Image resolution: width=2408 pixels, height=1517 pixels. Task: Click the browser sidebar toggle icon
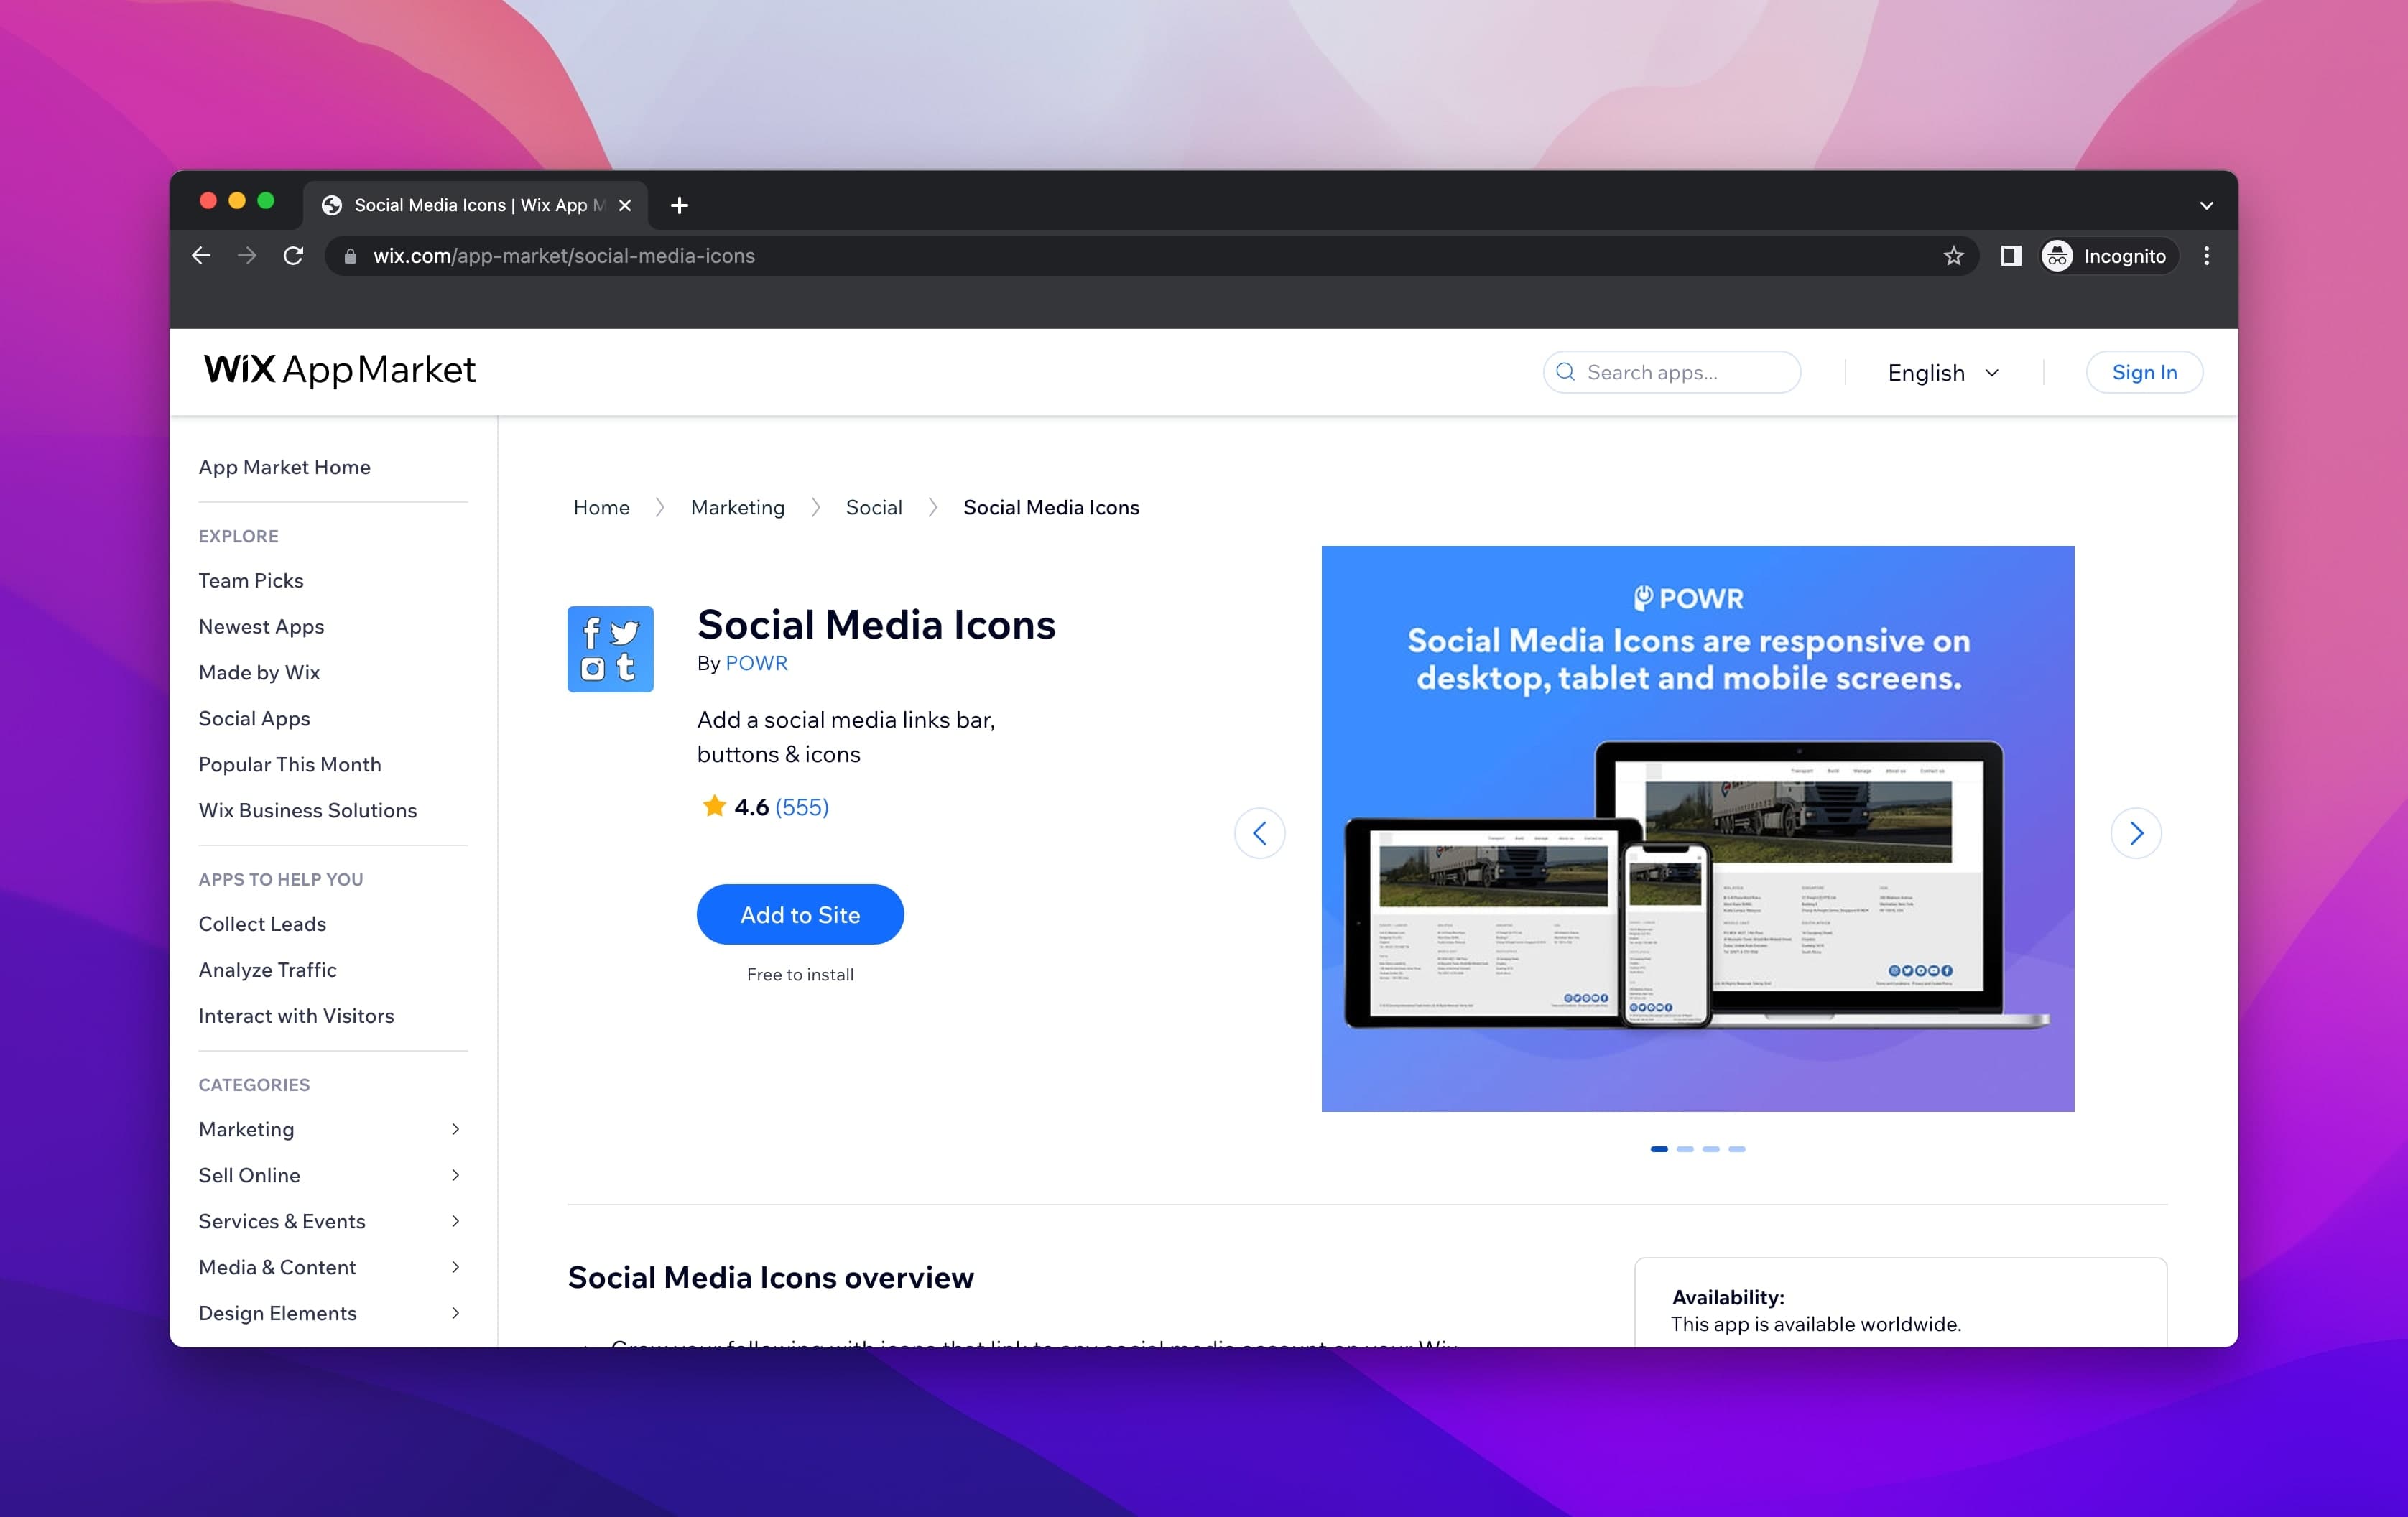pyautogui.click(x=2011, y=255)
